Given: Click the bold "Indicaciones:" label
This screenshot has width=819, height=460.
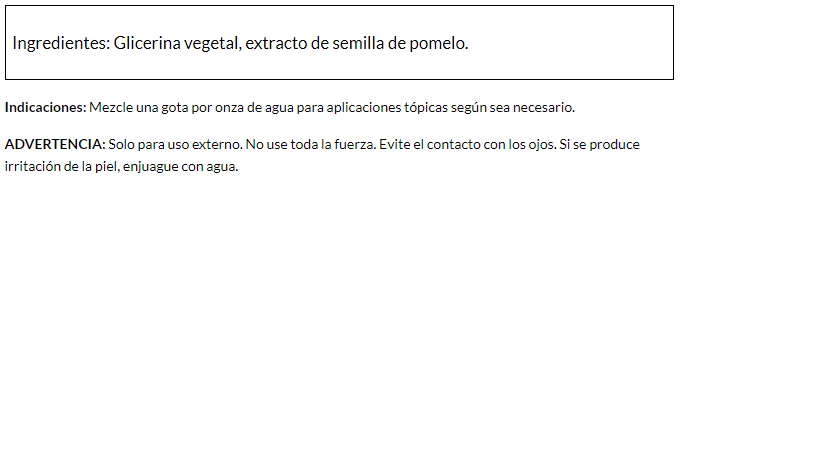Looking at the screenshot, I should tap(46, 107).
